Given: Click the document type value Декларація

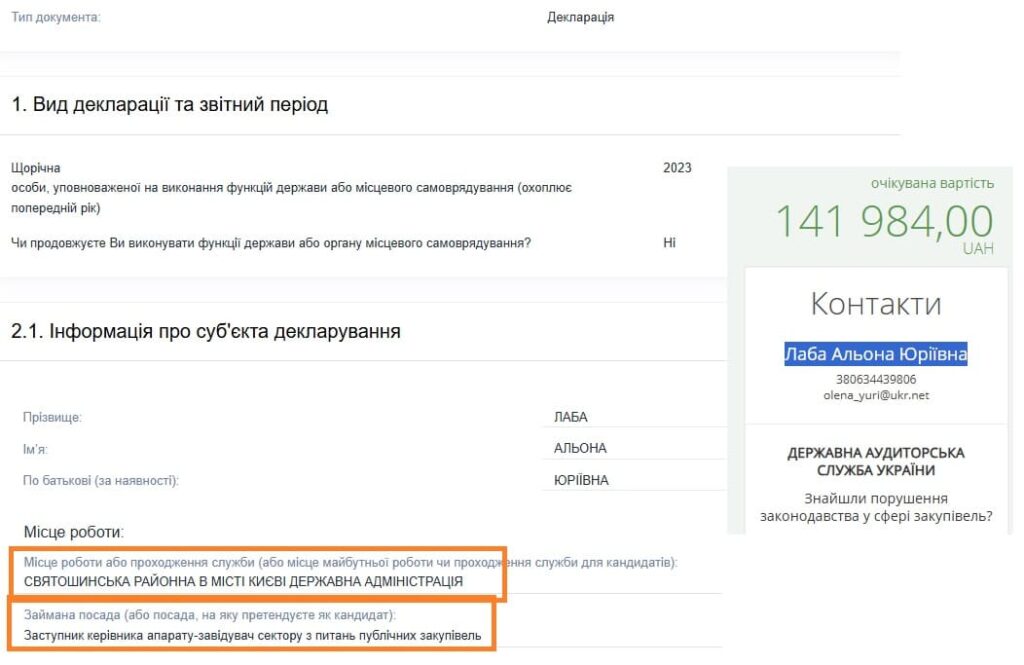Looking at the screenshot, I should [x=580, y=18].
